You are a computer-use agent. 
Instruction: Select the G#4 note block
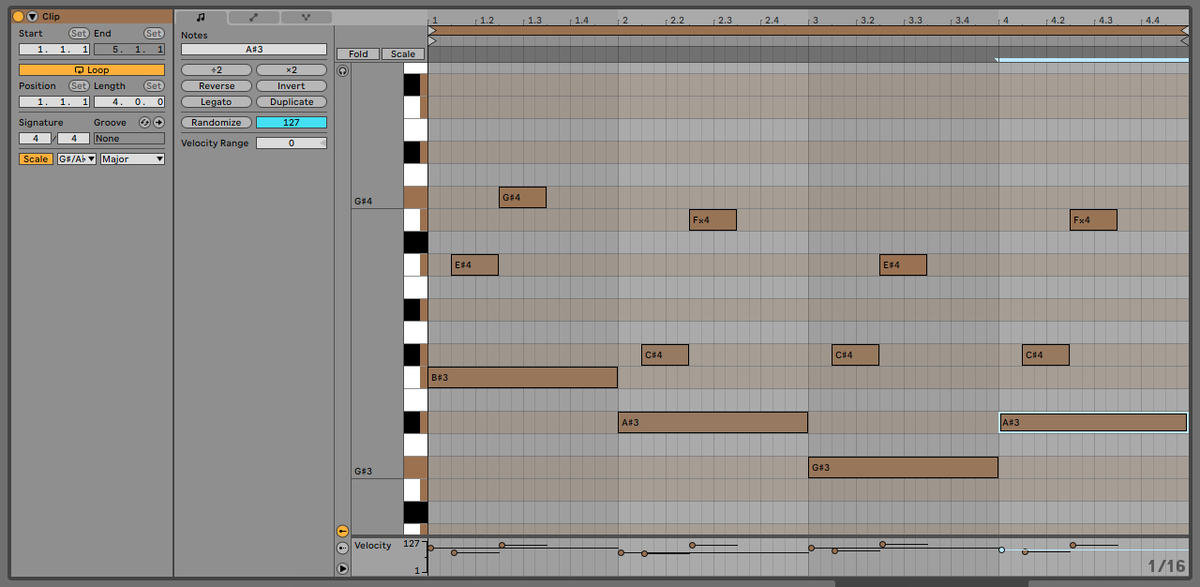tap(522, 197)
